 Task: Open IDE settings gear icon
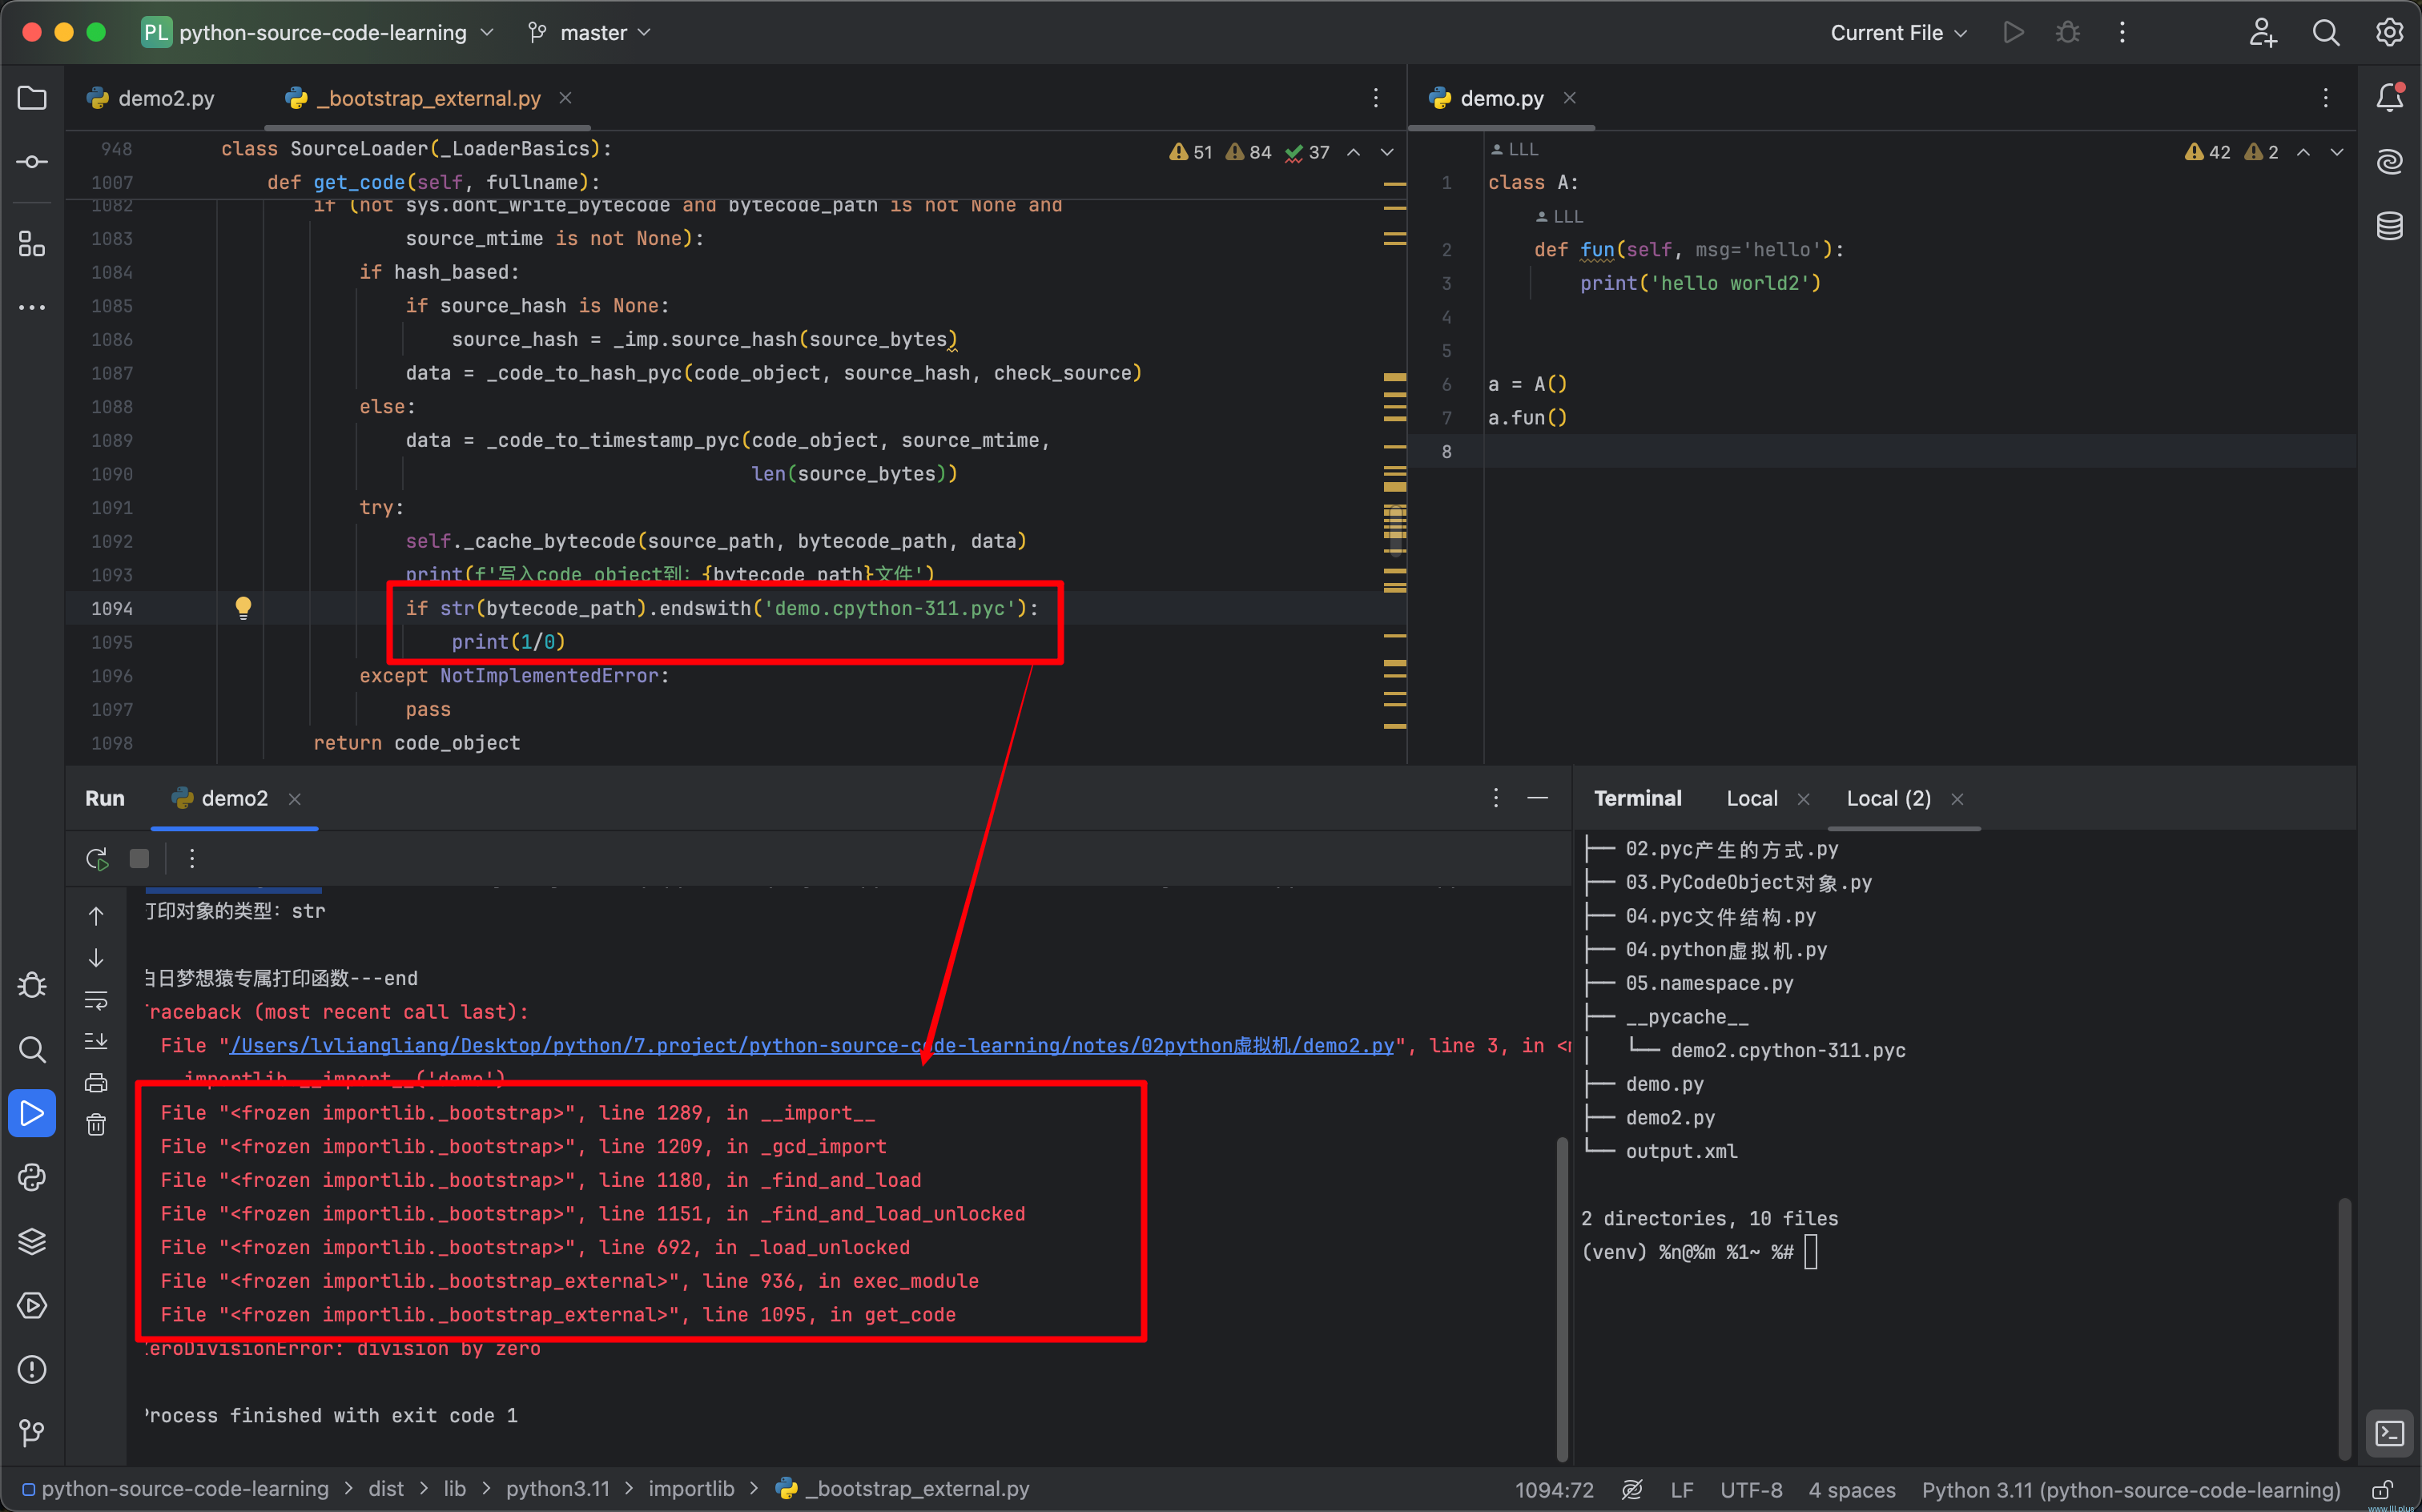coord(2389,32)
